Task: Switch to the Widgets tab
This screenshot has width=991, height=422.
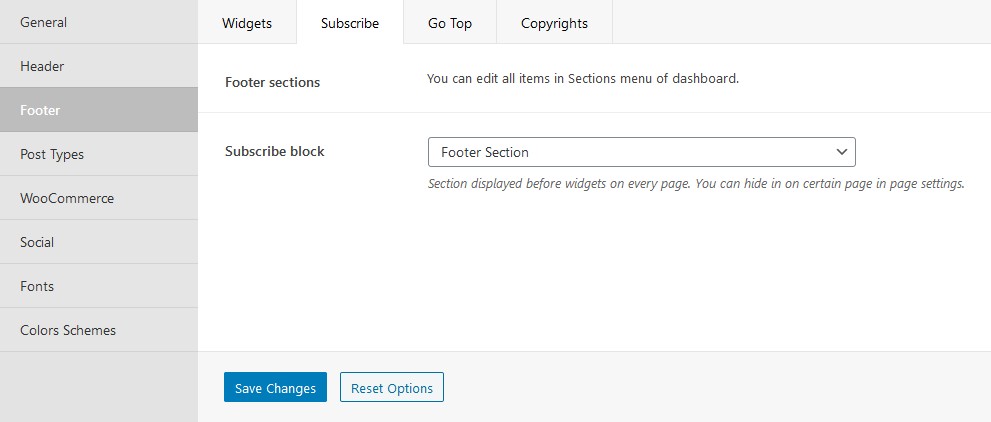Action: click(247, 23)
